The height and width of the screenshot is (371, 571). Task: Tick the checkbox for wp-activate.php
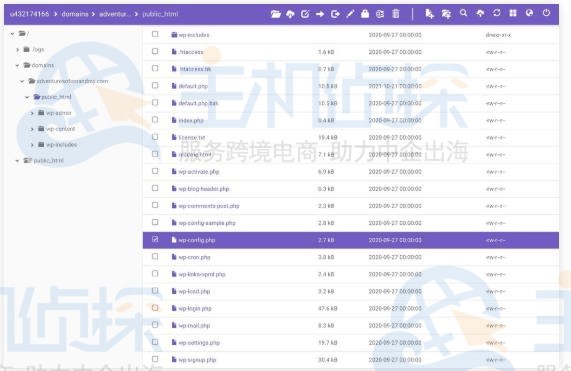(x=155, y=171)
